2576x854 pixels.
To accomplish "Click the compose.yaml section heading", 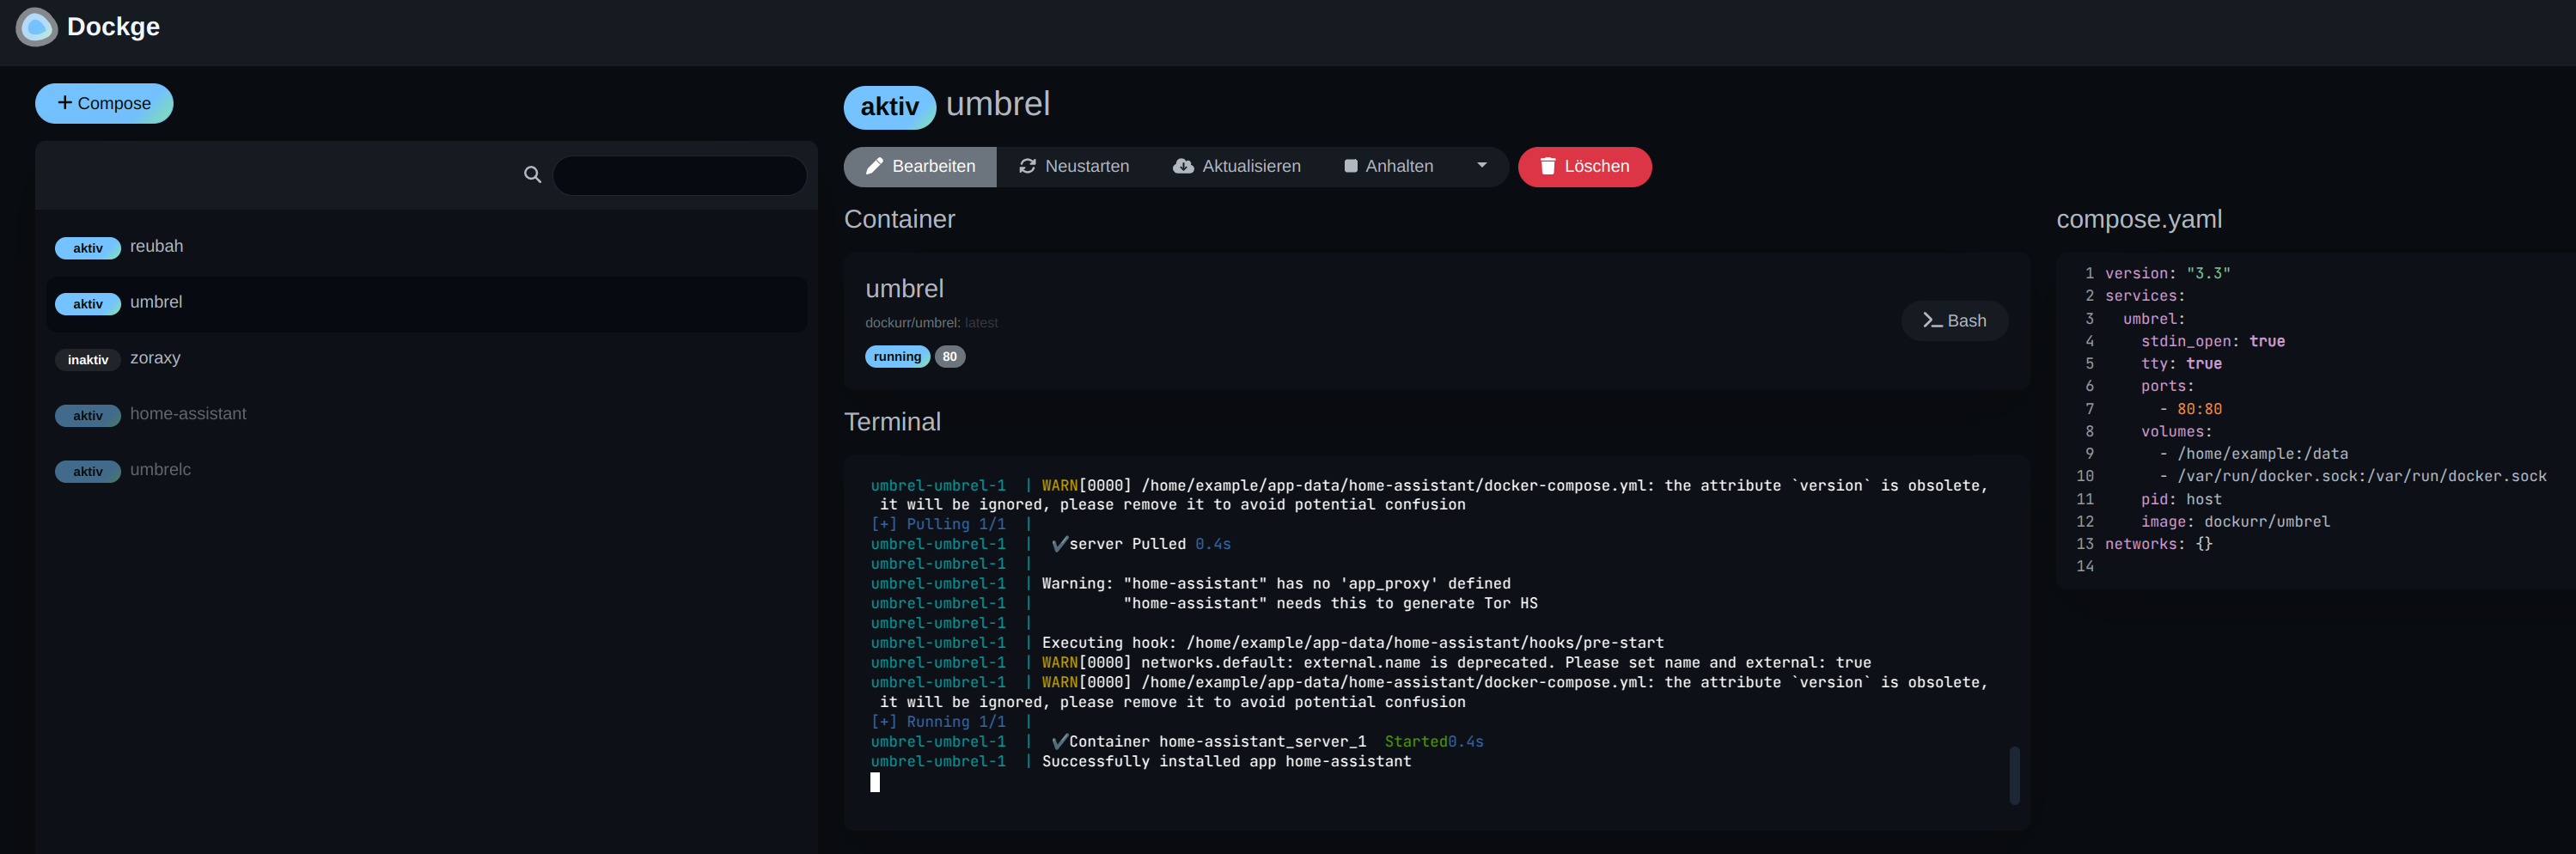I will point(2139,220).
